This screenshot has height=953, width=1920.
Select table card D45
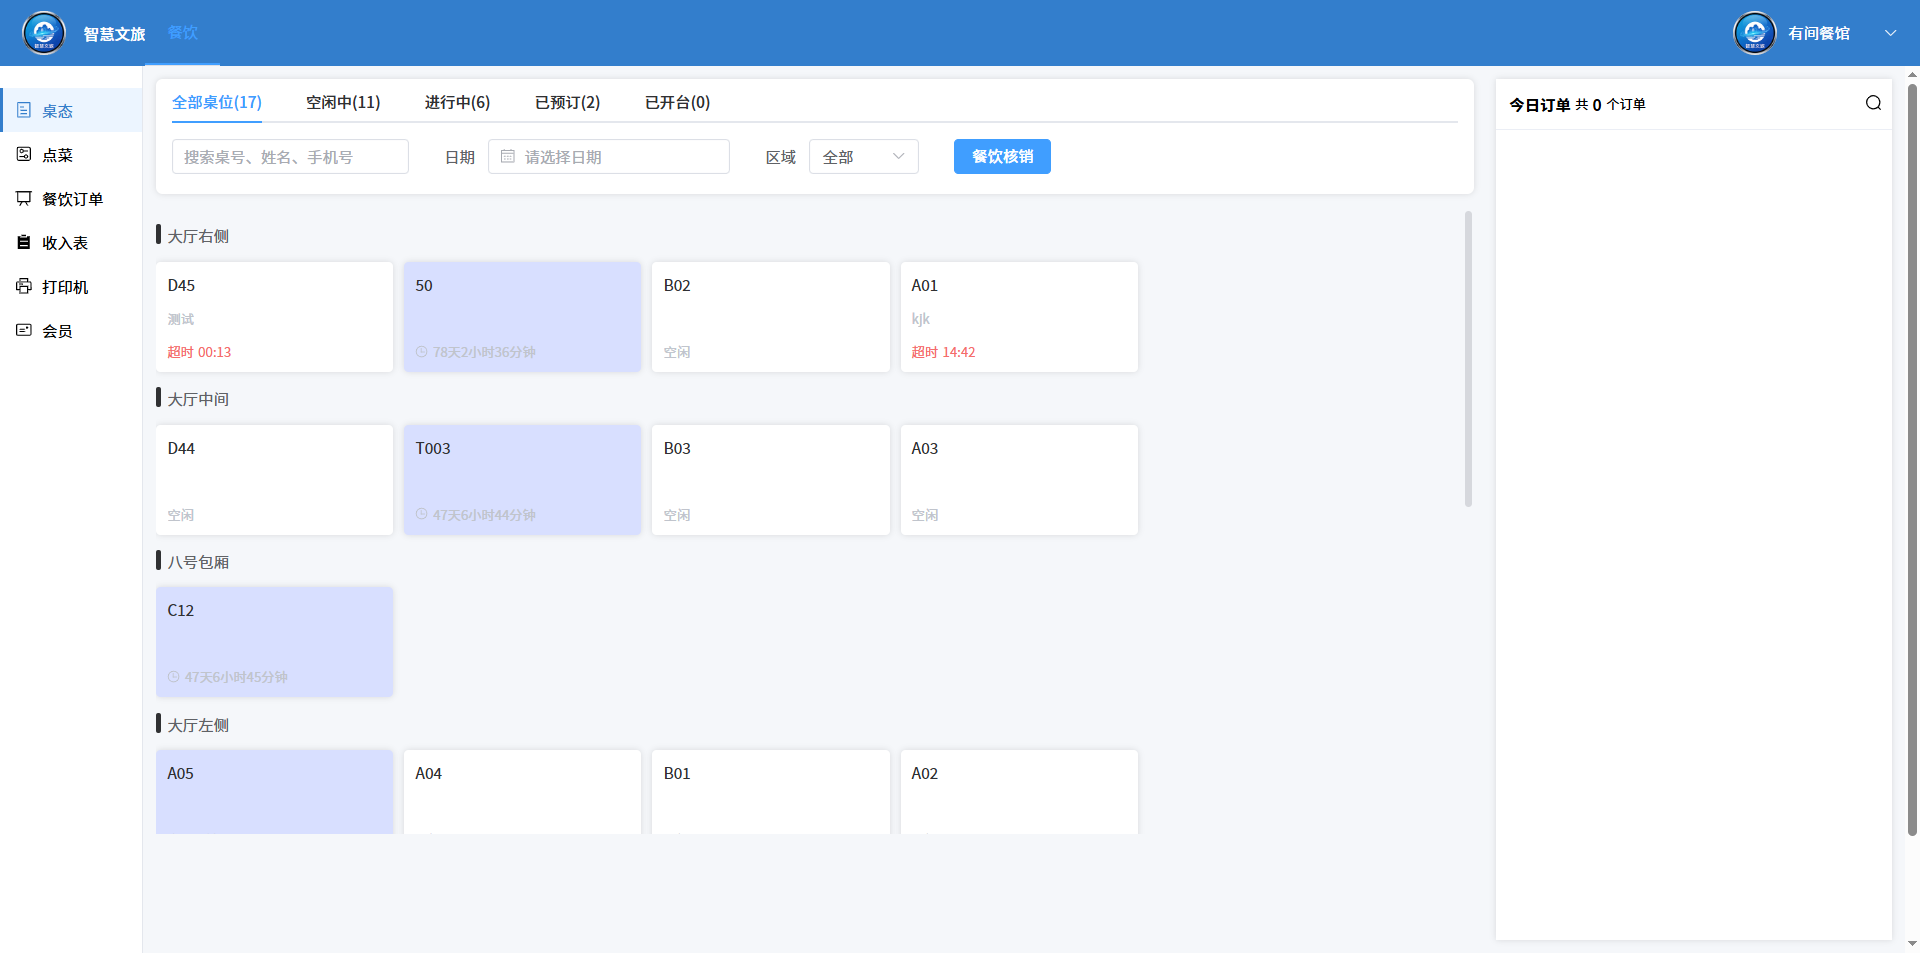click(274, 317)
